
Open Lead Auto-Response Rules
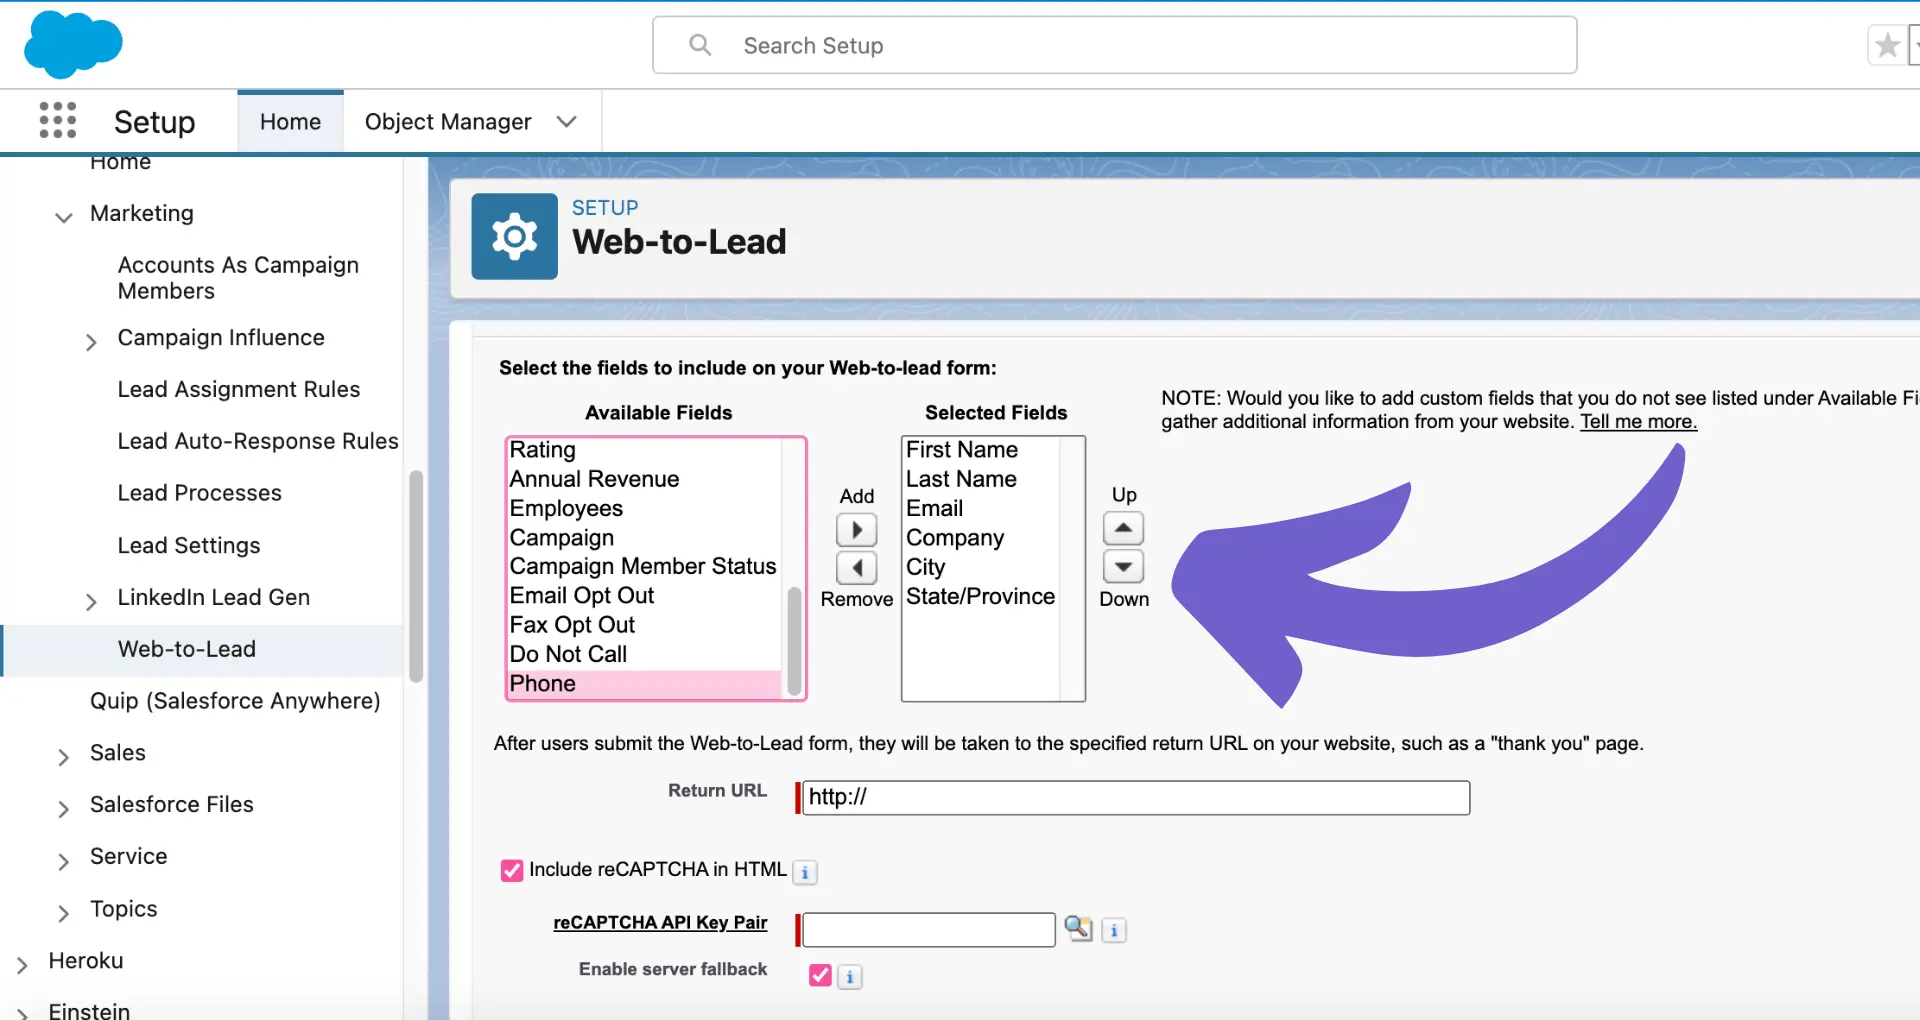[x=258, y=441]
